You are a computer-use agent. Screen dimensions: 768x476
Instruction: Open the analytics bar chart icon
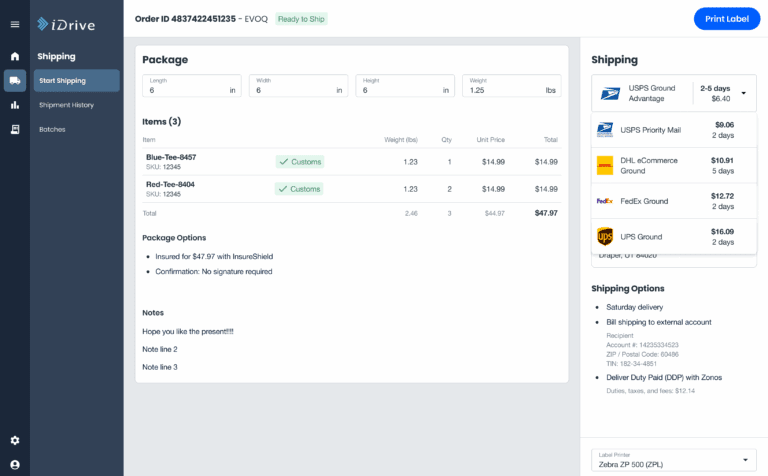[14, 105]
